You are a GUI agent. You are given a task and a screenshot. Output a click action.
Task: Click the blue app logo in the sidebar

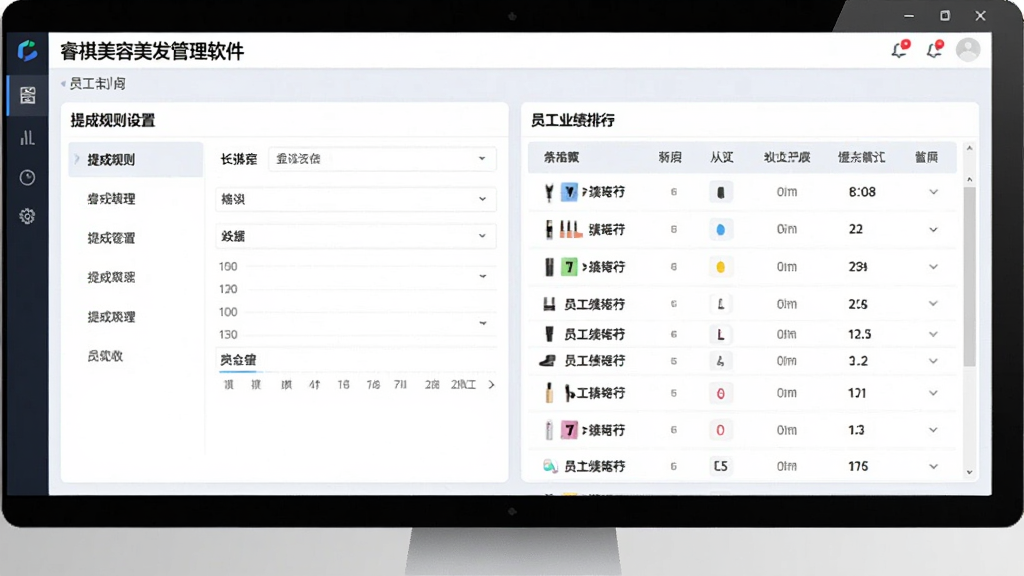(x=27, y=50)
